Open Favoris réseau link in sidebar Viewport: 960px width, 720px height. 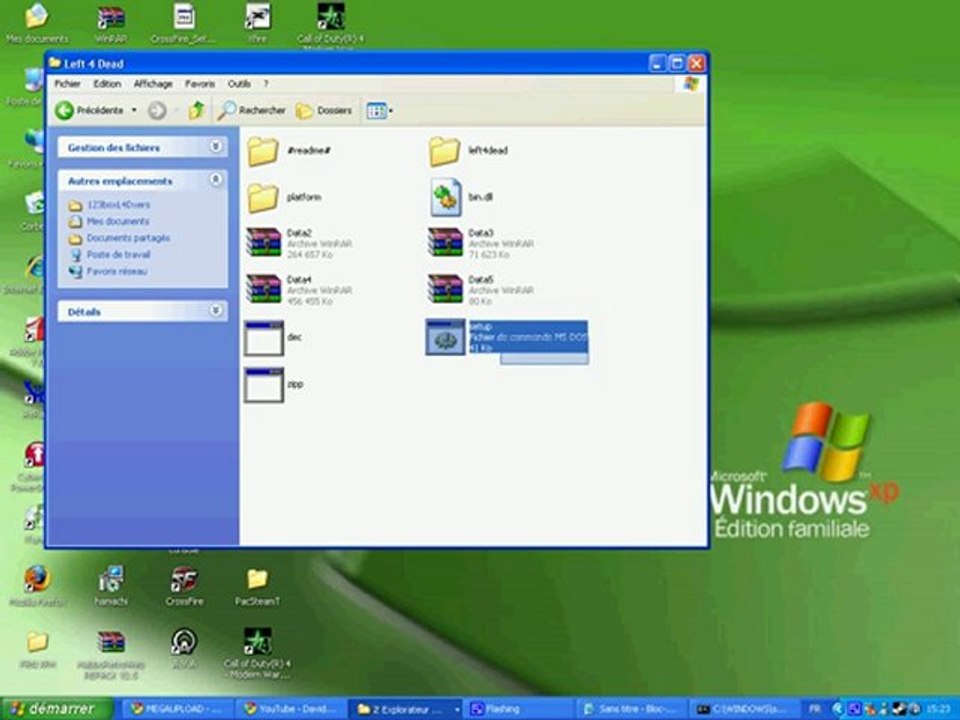[116, 271]
